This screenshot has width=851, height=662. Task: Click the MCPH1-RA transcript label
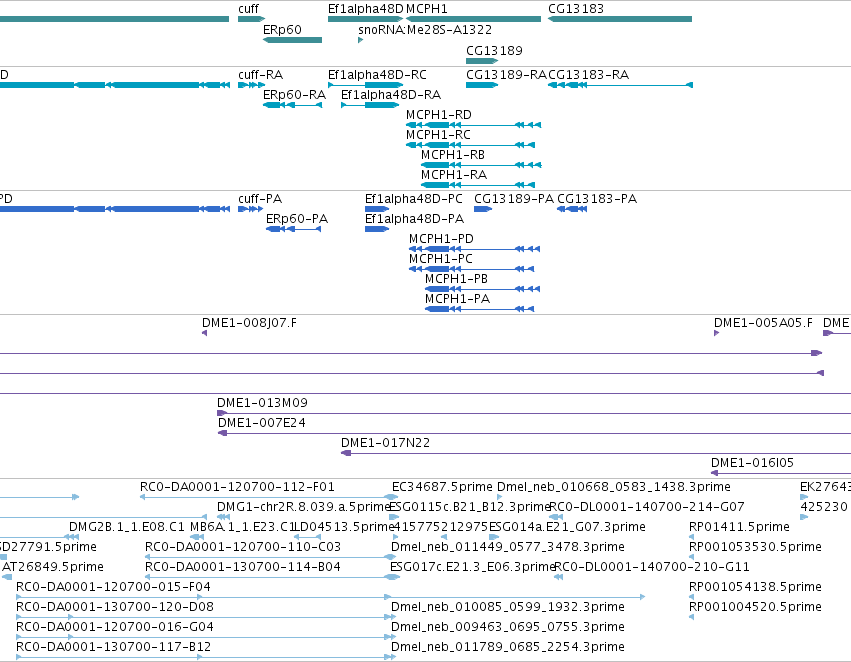(454, 175)
